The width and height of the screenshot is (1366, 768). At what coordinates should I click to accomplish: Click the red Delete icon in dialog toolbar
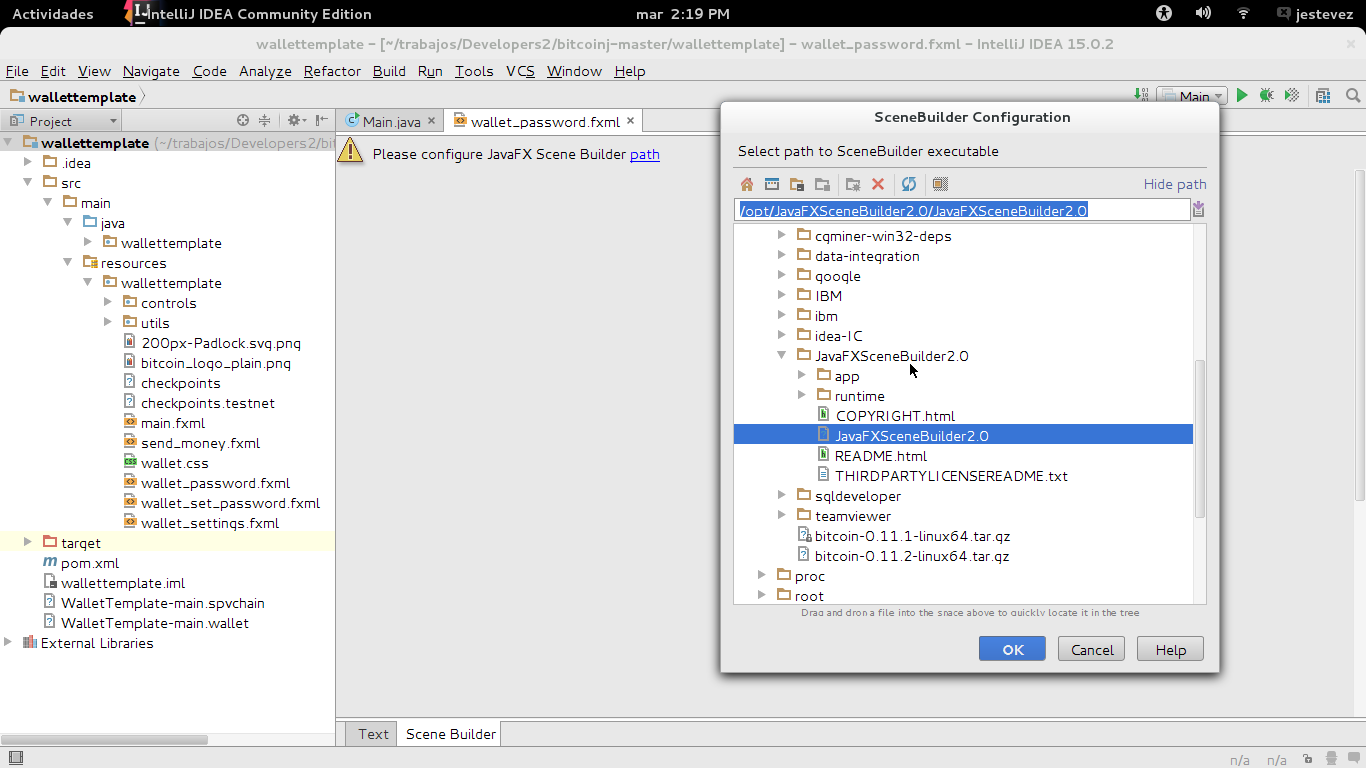pyautogui.click(x=878, y=184)
